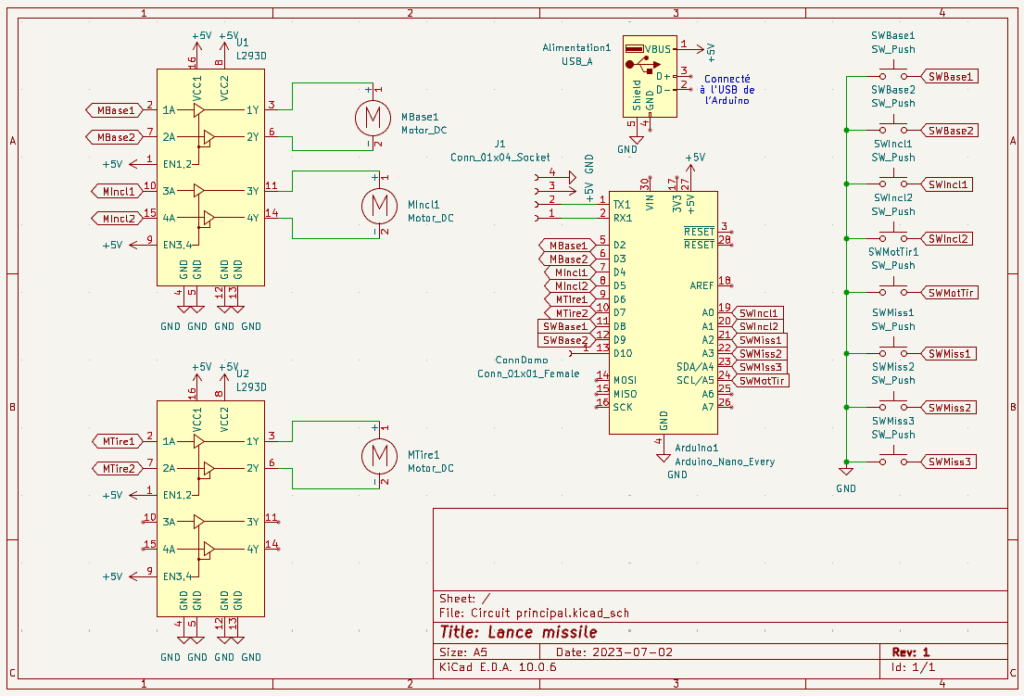Click the +5V power symbol above the Arduino
Image resolution: width=1024 pixels, height=696 pixels.
690,171
